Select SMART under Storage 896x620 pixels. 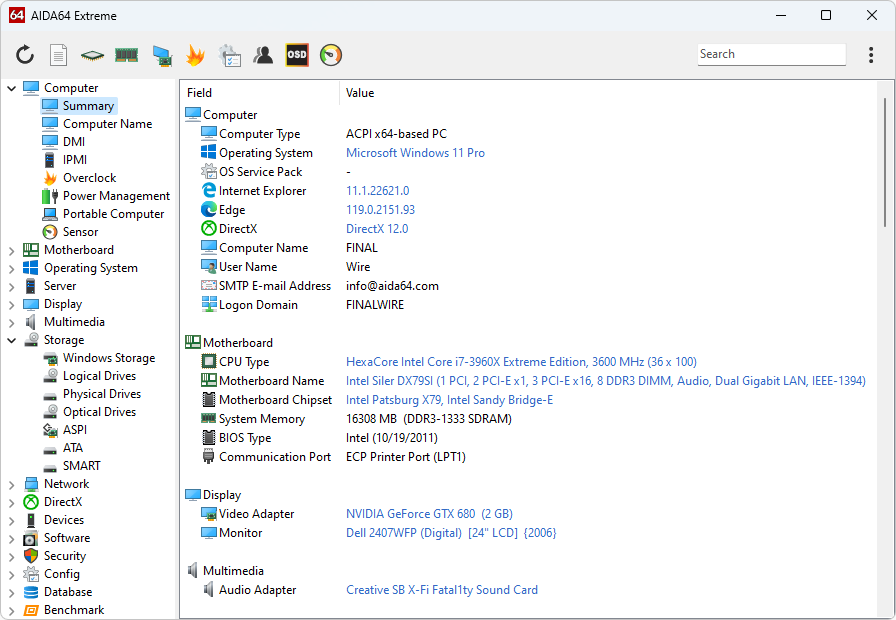[x=81, y=466]
